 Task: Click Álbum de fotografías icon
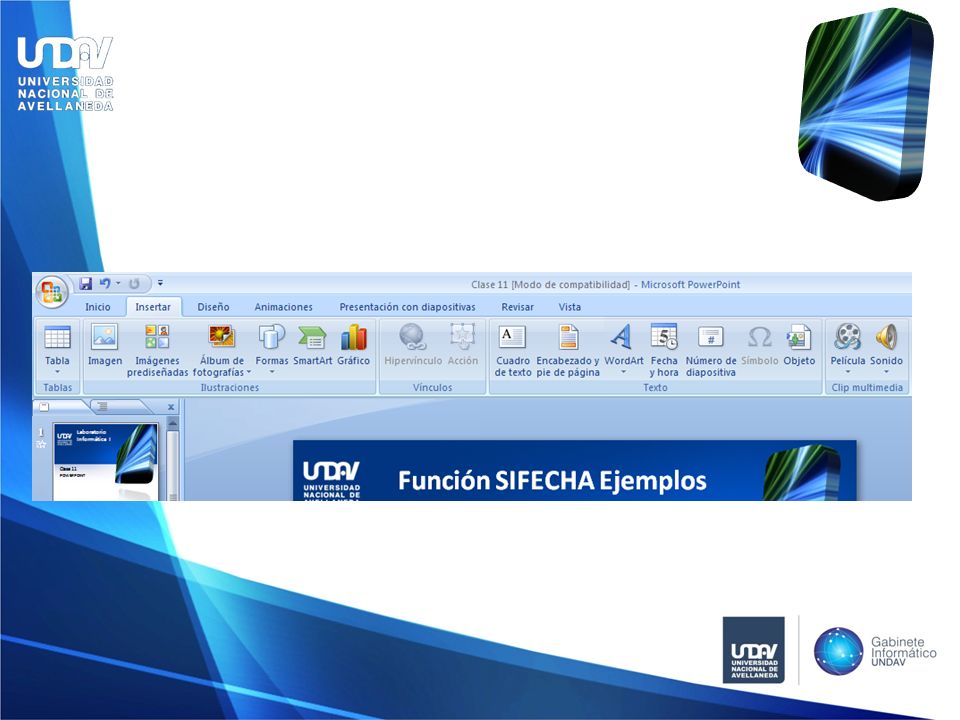click(222, 337)
